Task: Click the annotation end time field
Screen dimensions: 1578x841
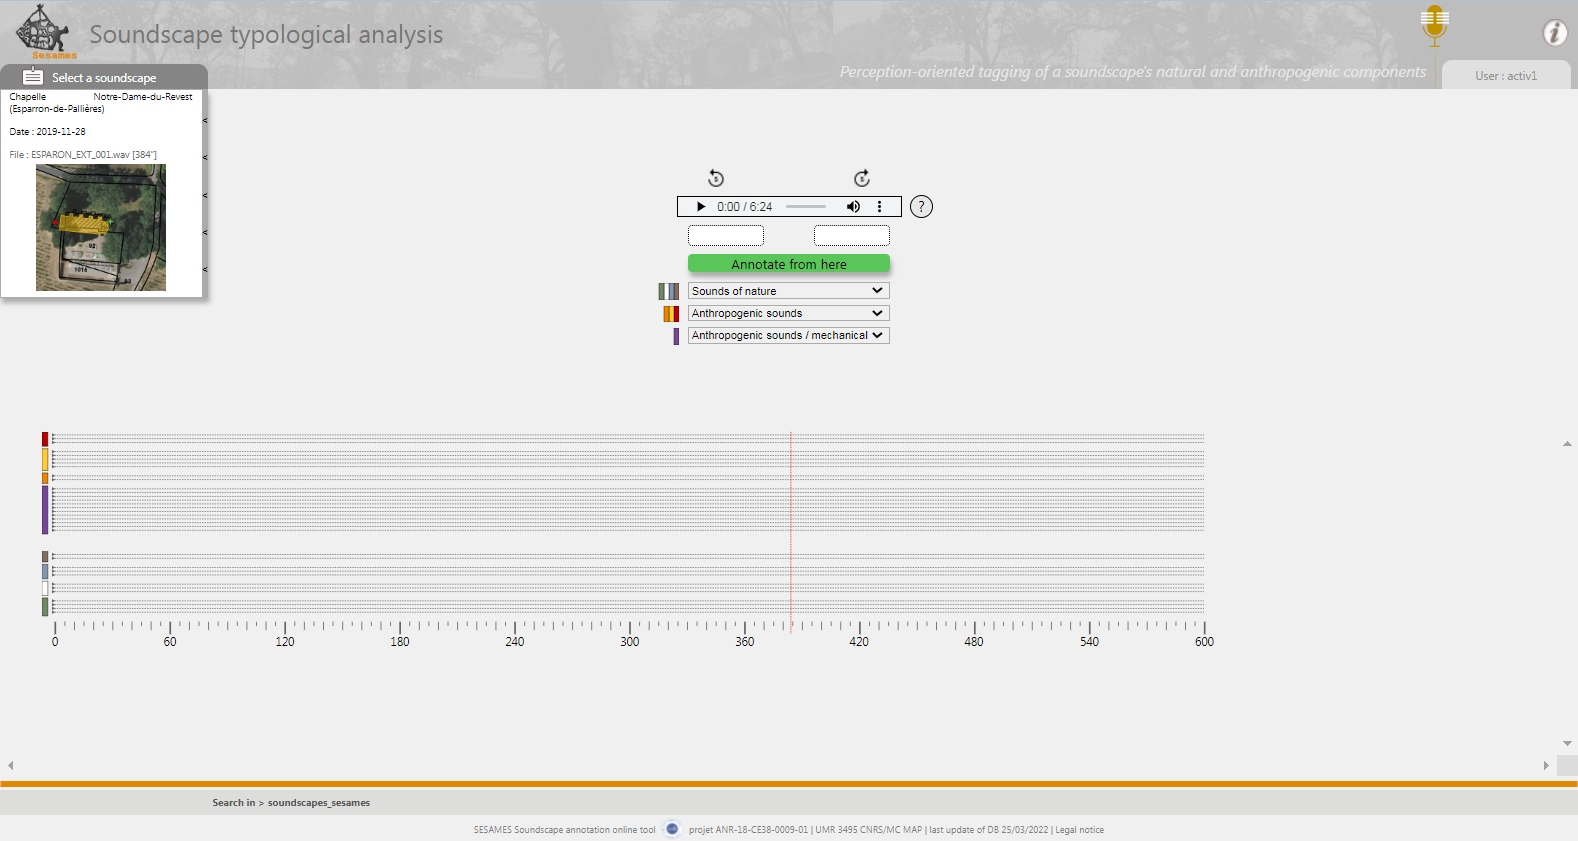Action: 852,235
